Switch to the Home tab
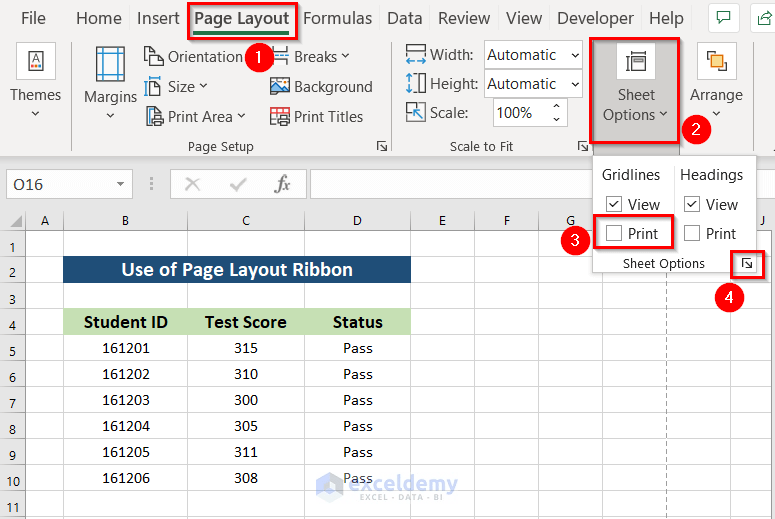The image size is (775, 519). 99,18
